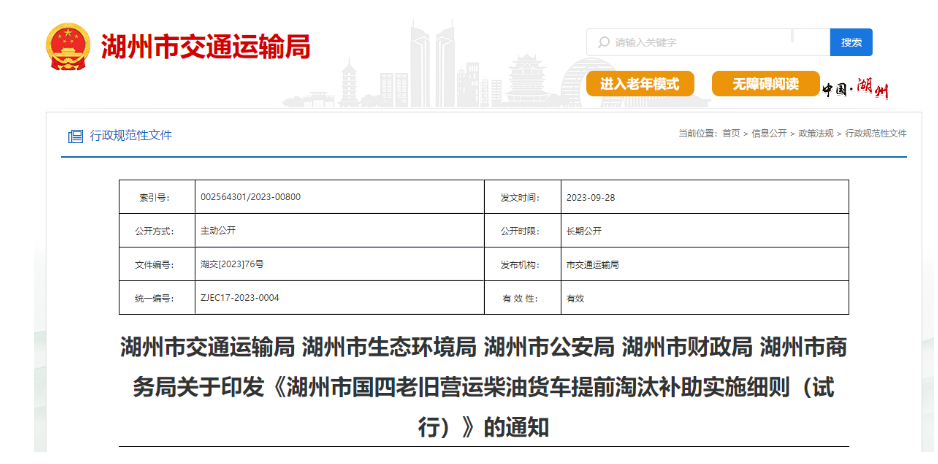Go to 首页 in the breadcrumb

click(x=731, y=133)
